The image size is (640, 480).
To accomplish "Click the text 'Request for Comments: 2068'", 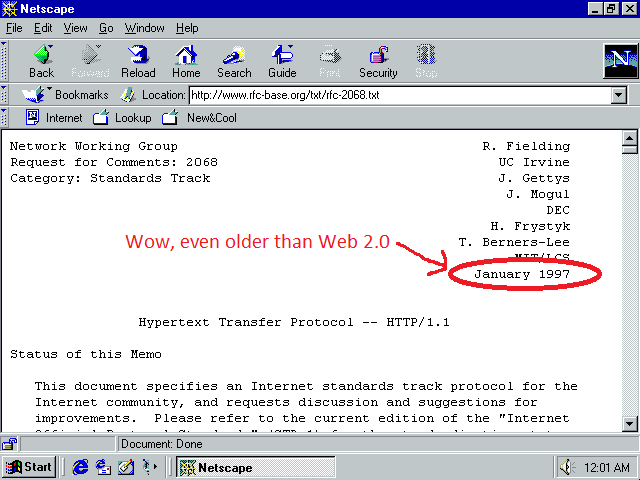I will coord(114,162).
